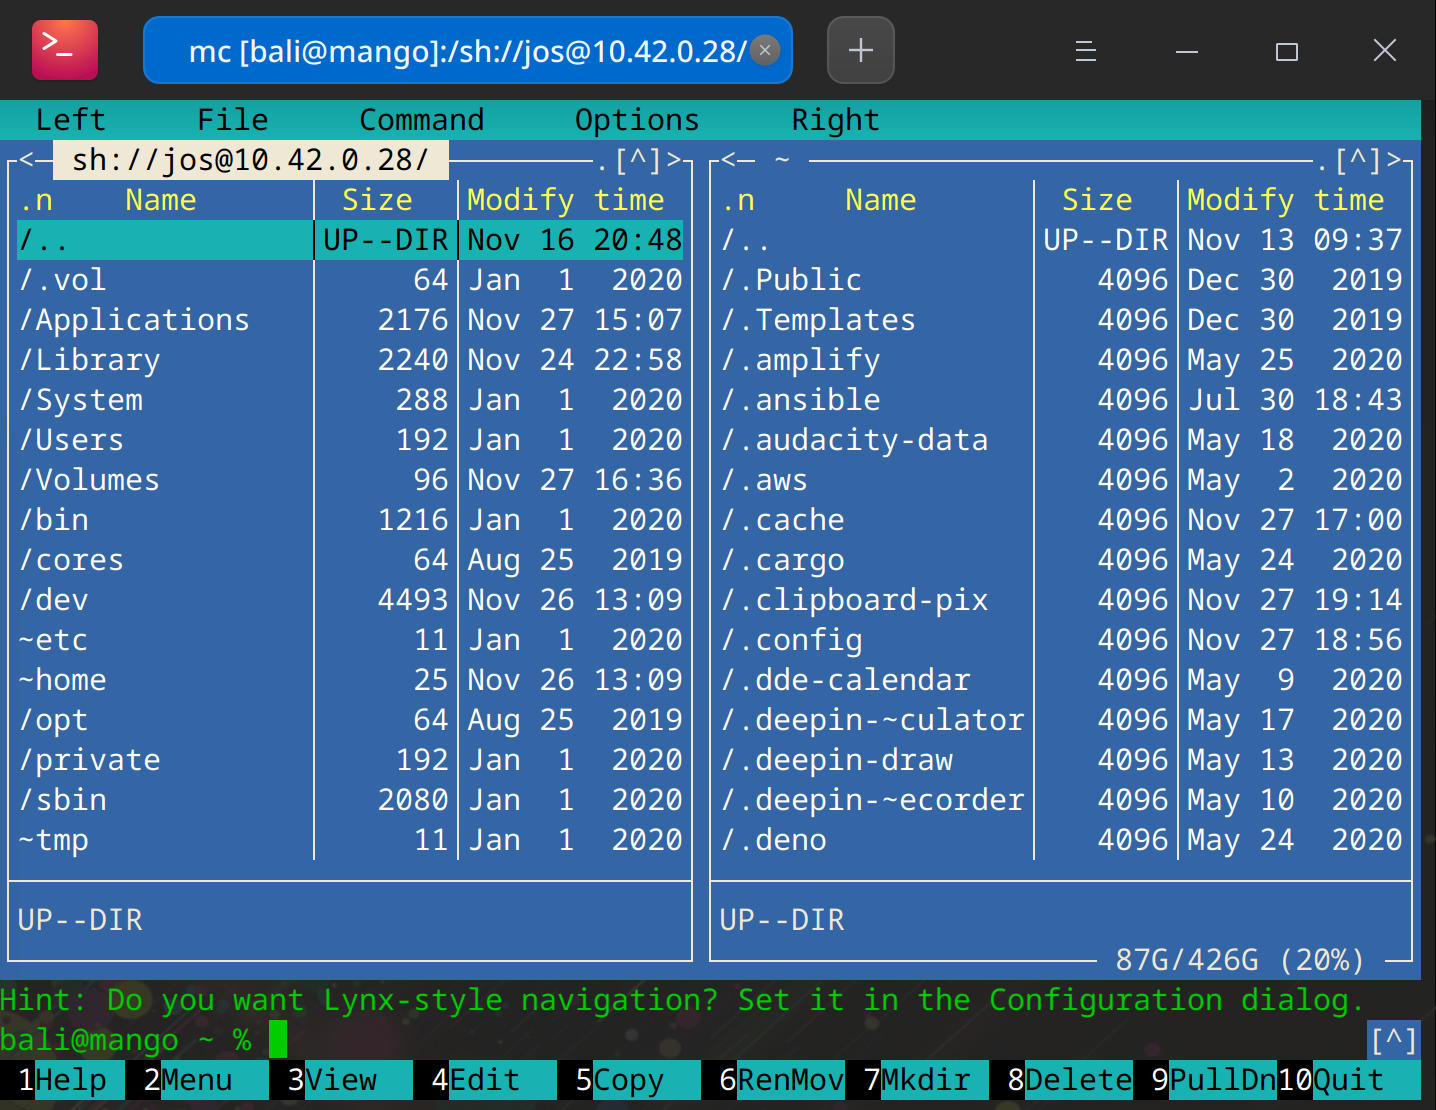1436x1110 pixels.
Task: Sort left panel by Name
Action: 161,200
